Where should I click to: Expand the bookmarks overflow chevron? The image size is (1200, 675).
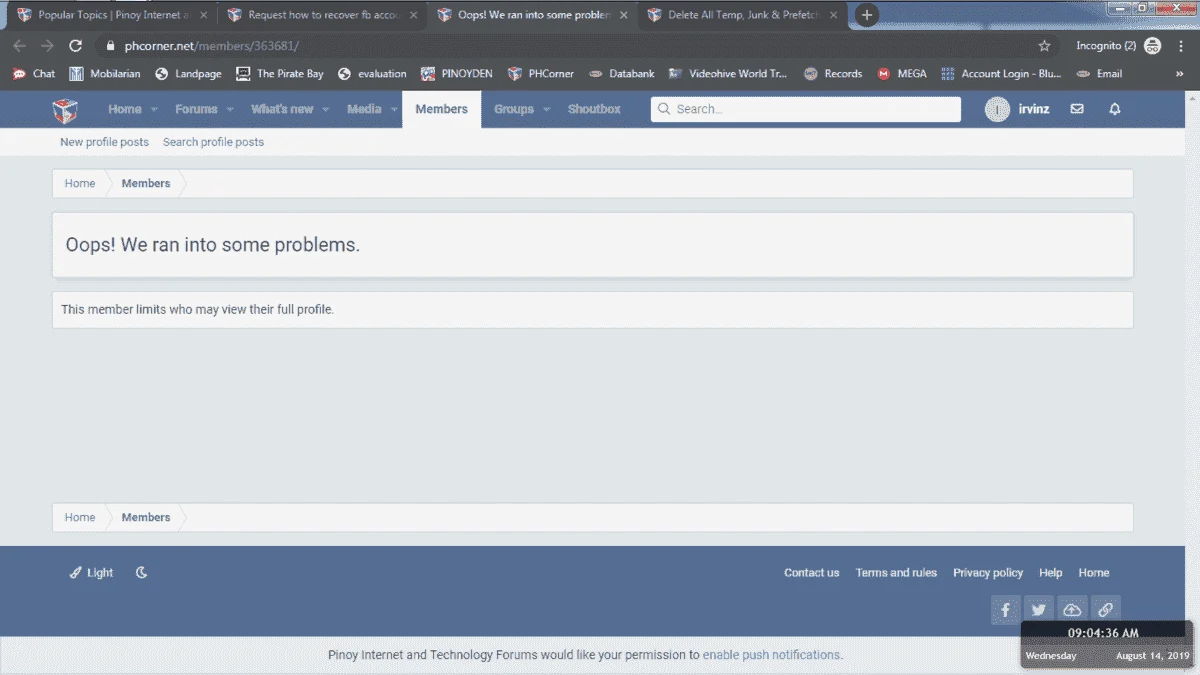click(x=1179, y=74)
